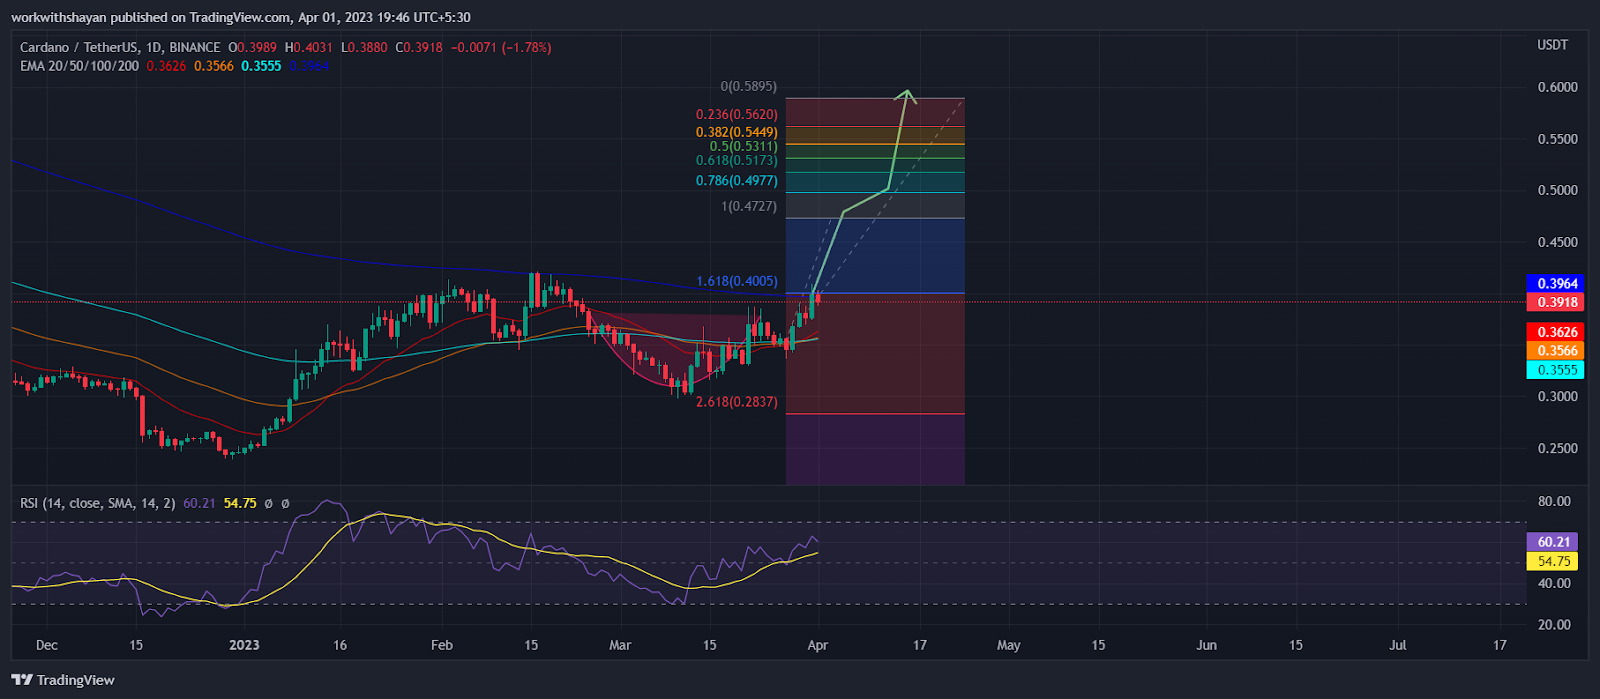Click the Mar label on time axis
Screen dimensions: 1600x699
620,646
